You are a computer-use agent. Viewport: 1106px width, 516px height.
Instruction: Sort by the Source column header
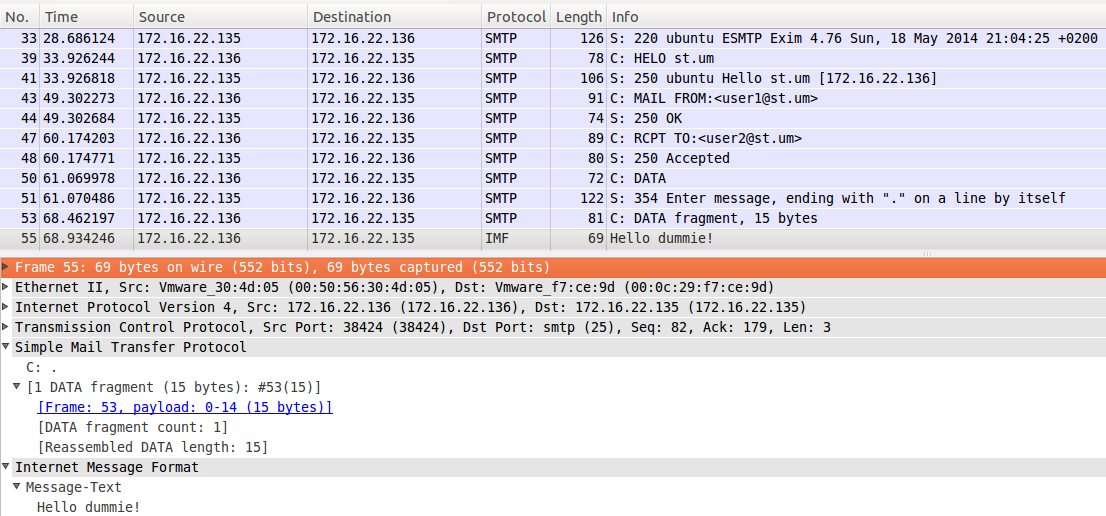[220, 17]
